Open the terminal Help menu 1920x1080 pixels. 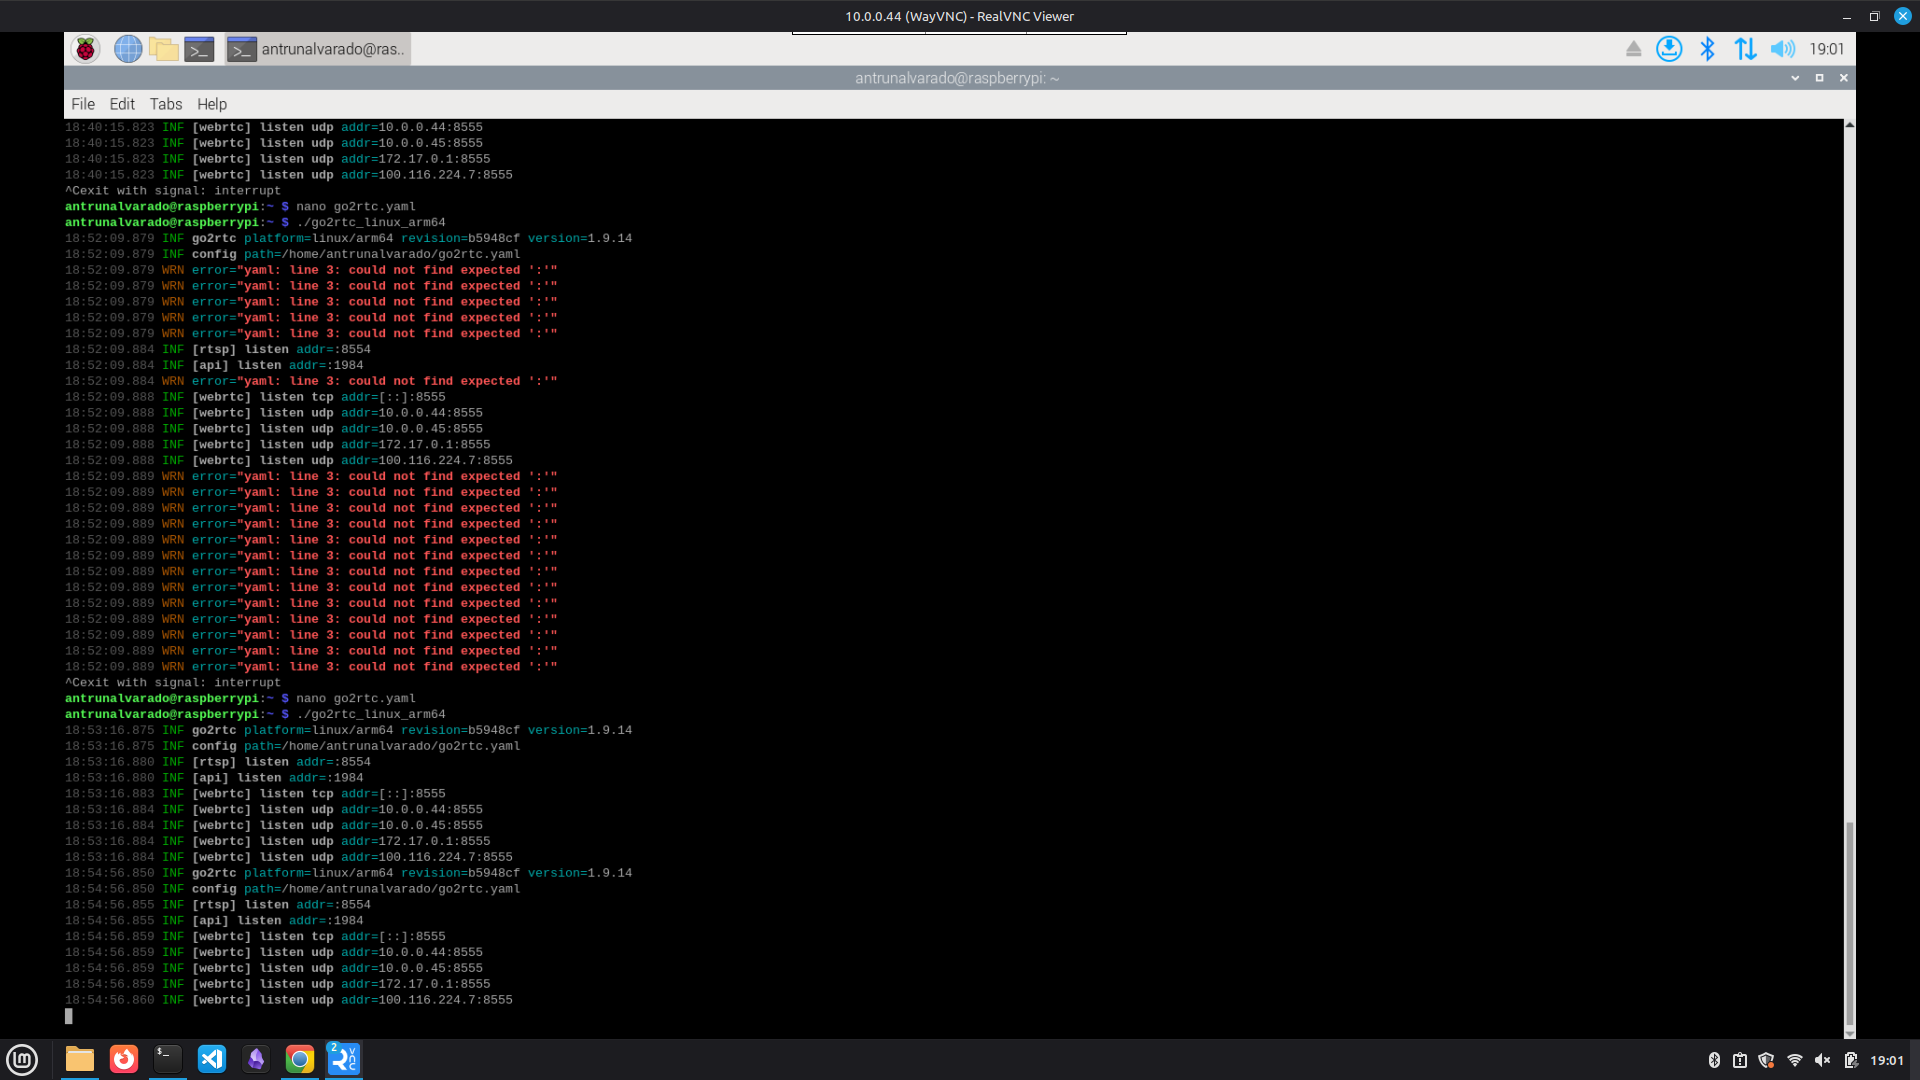point(212,104)
